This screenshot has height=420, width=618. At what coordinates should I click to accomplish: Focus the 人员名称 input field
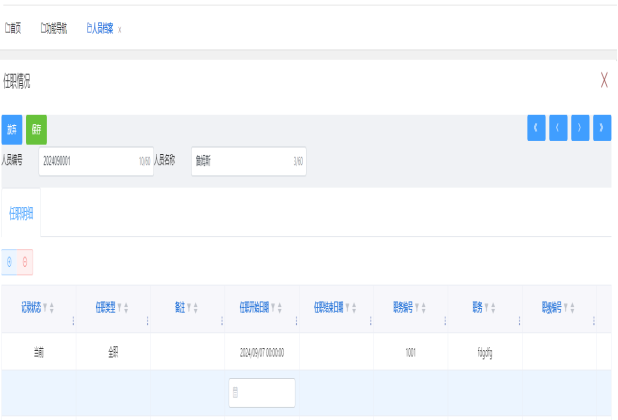coord(249,161)
